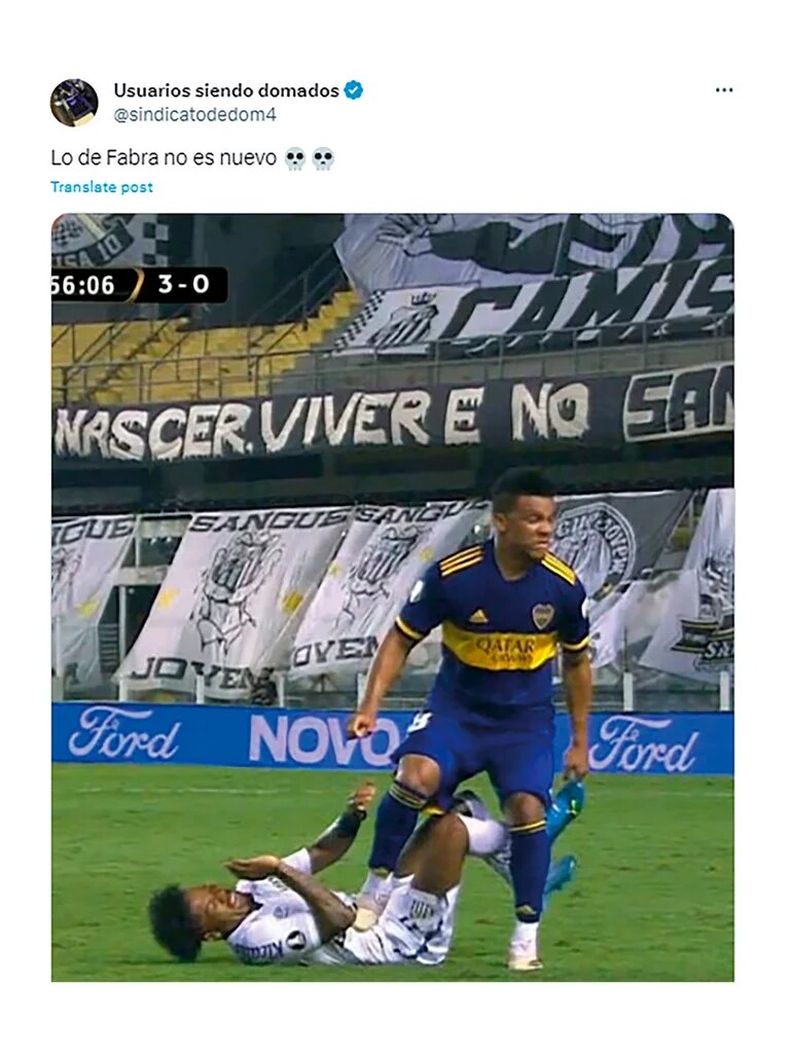Click the first skull emoji
790x1053 pixels.
tap(295, 158)
